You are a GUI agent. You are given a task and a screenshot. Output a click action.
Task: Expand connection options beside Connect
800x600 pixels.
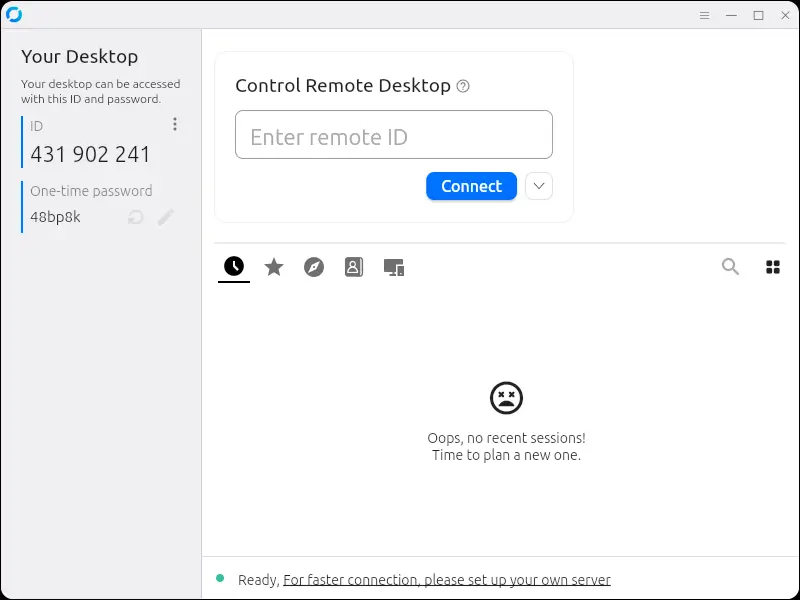click(538, 186)
